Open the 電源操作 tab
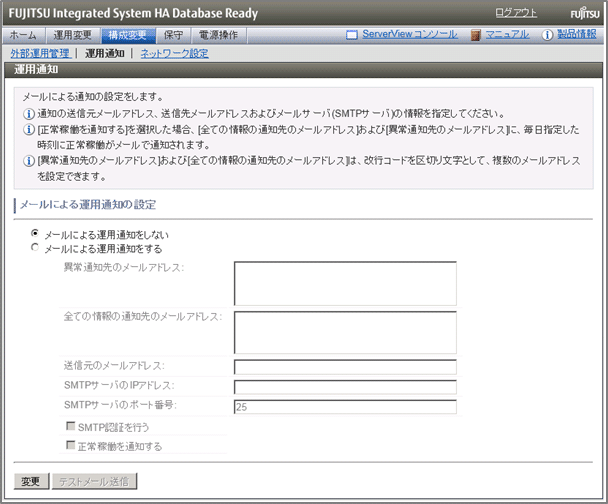 click(218, 35)
